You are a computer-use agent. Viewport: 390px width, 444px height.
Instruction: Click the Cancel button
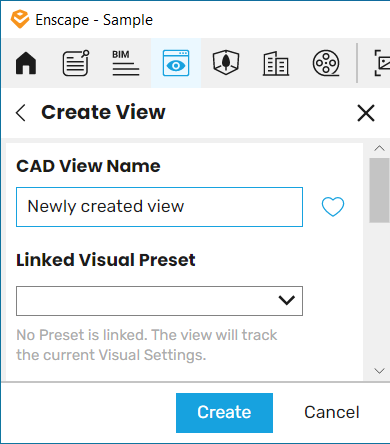332,412
